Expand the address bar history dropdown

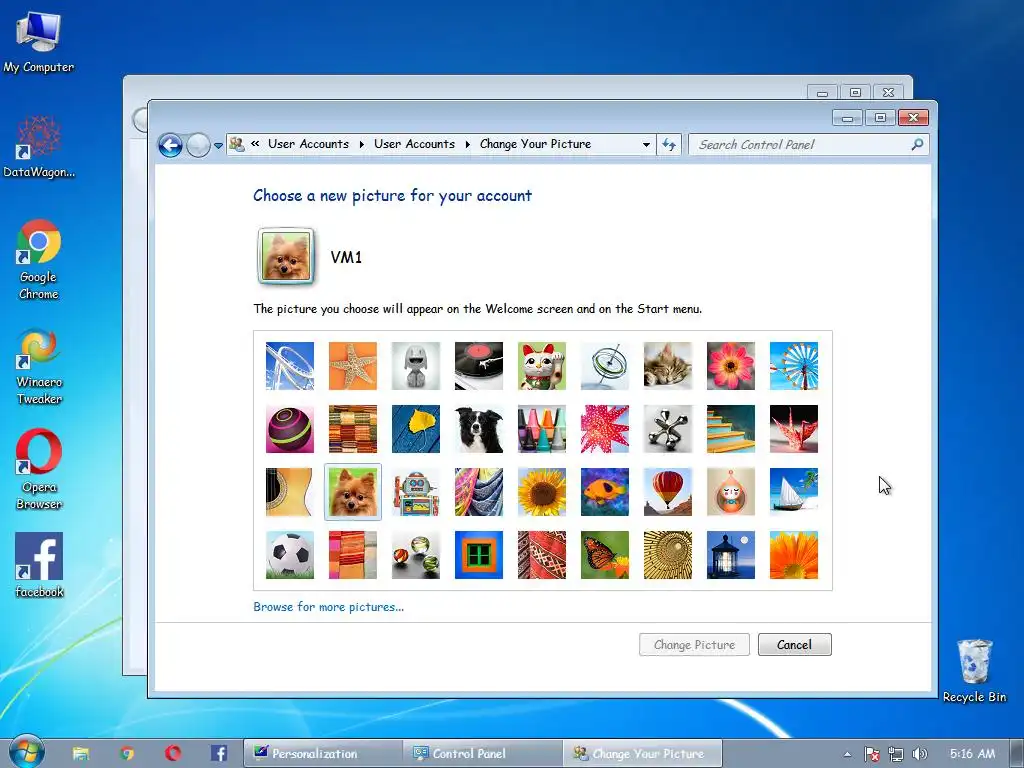(x=646, y=144)
